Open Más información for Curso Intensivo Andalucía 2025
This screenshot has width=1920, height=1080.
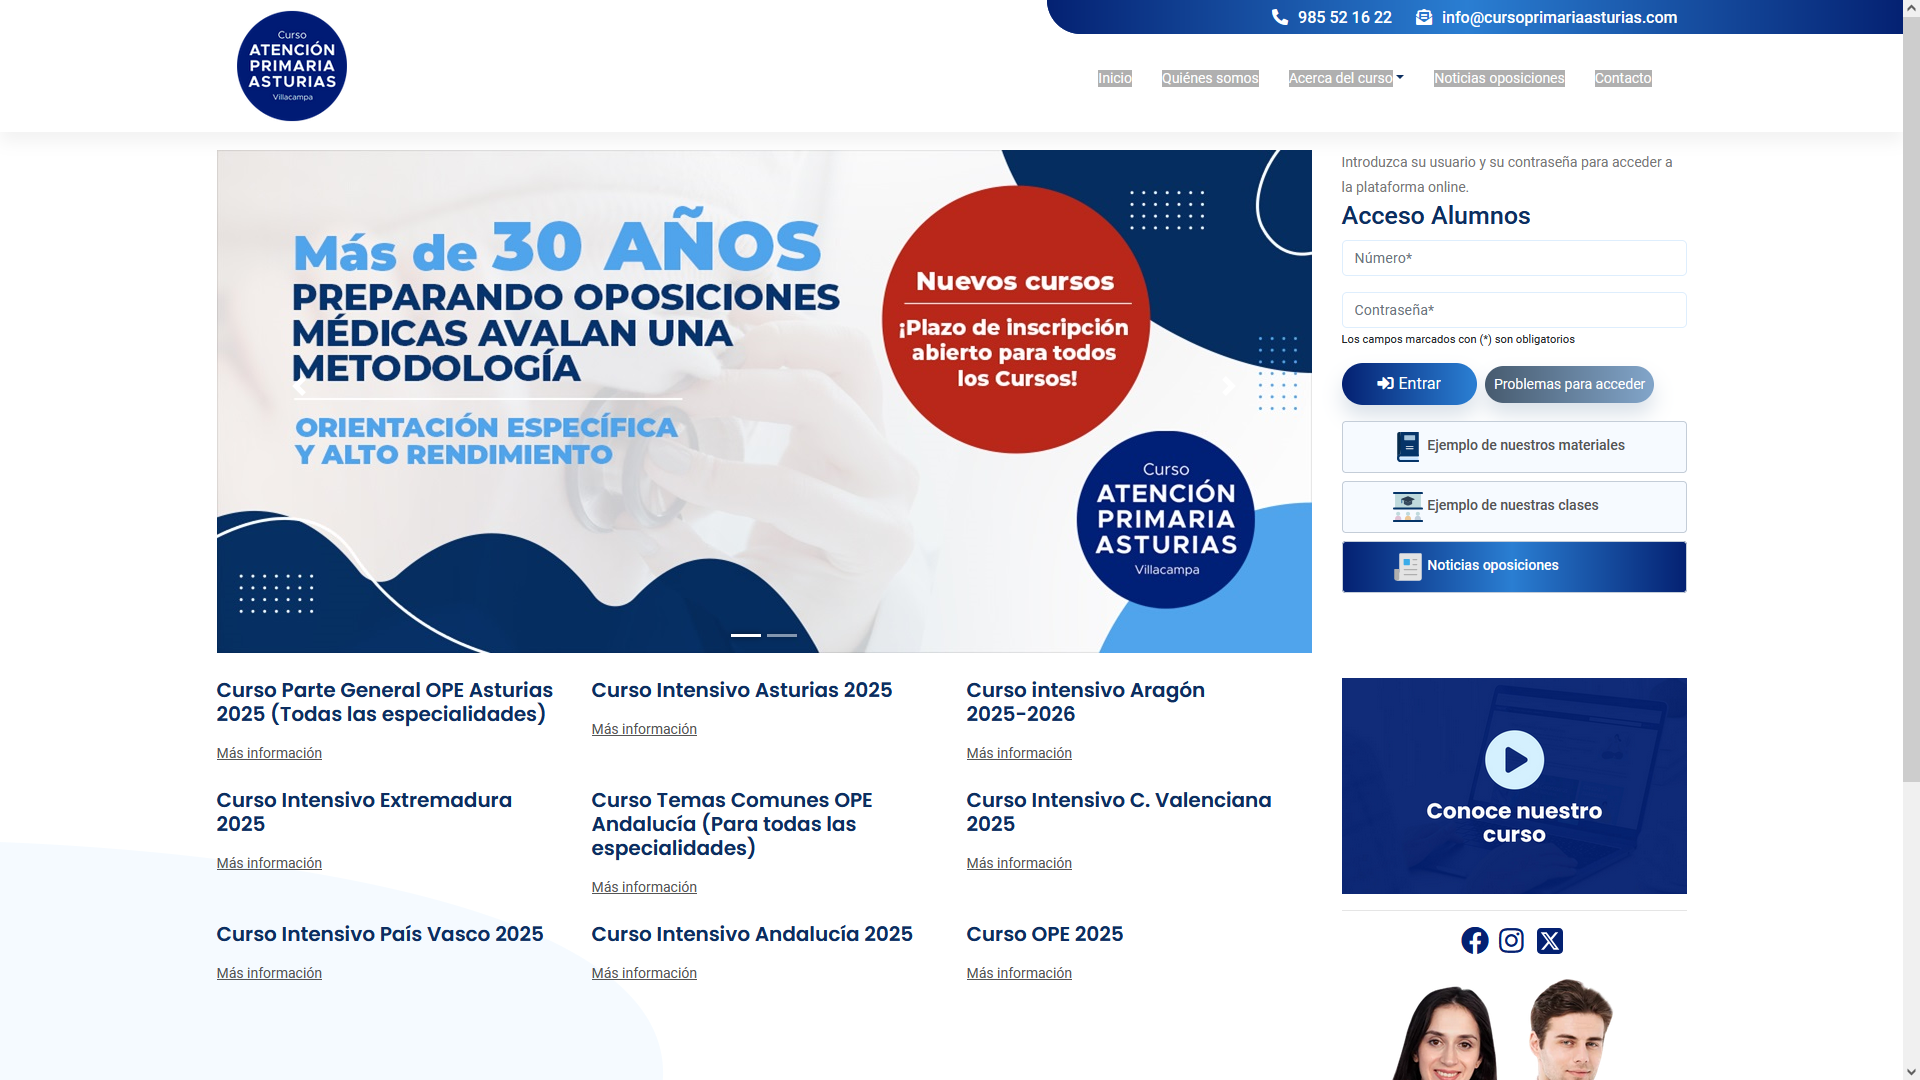tap(644, 973)
